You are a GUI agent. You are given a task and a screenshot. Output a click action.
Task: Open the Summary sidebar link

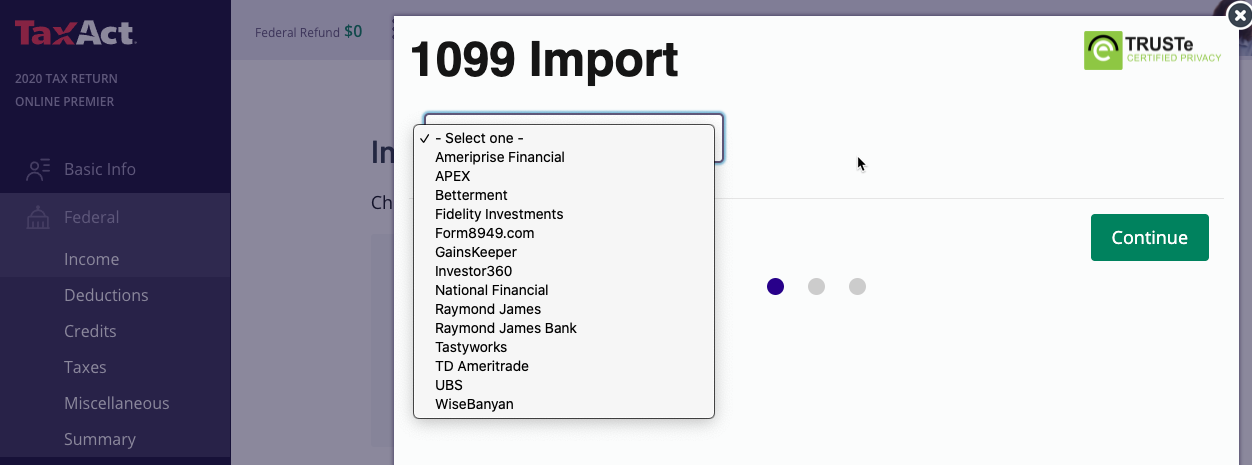pyautogui.click(x=100, y=439)
